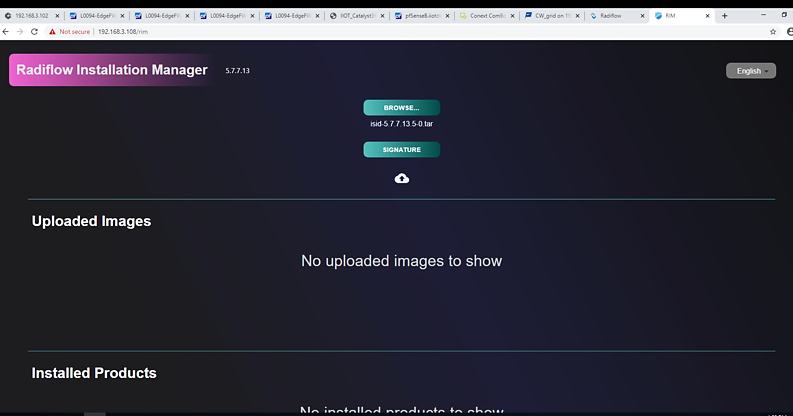Screen dimensions: 793x416
Task: Go back with browser back arrow
Action: (6, 31)
